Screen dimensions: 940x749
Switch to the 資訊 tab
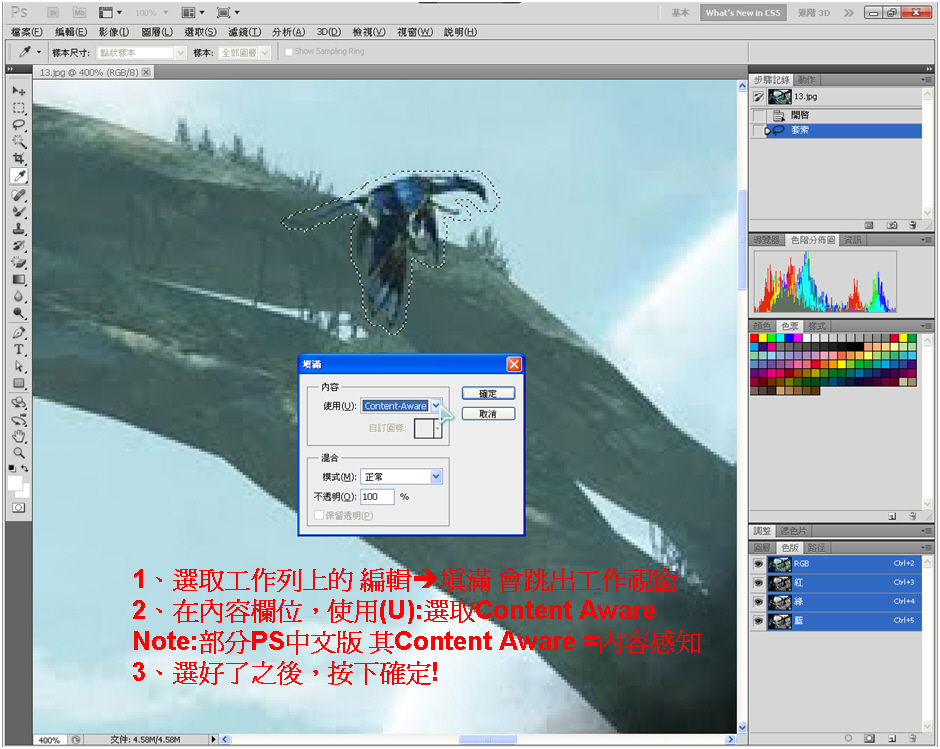point(852,240)
